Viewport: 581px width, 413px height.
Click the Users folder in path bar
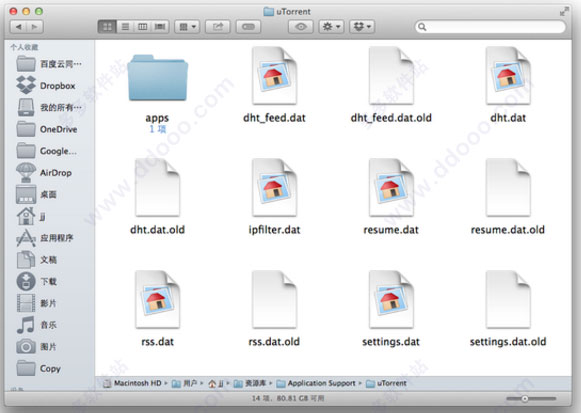pyautogui.click(x=184, y=383)
